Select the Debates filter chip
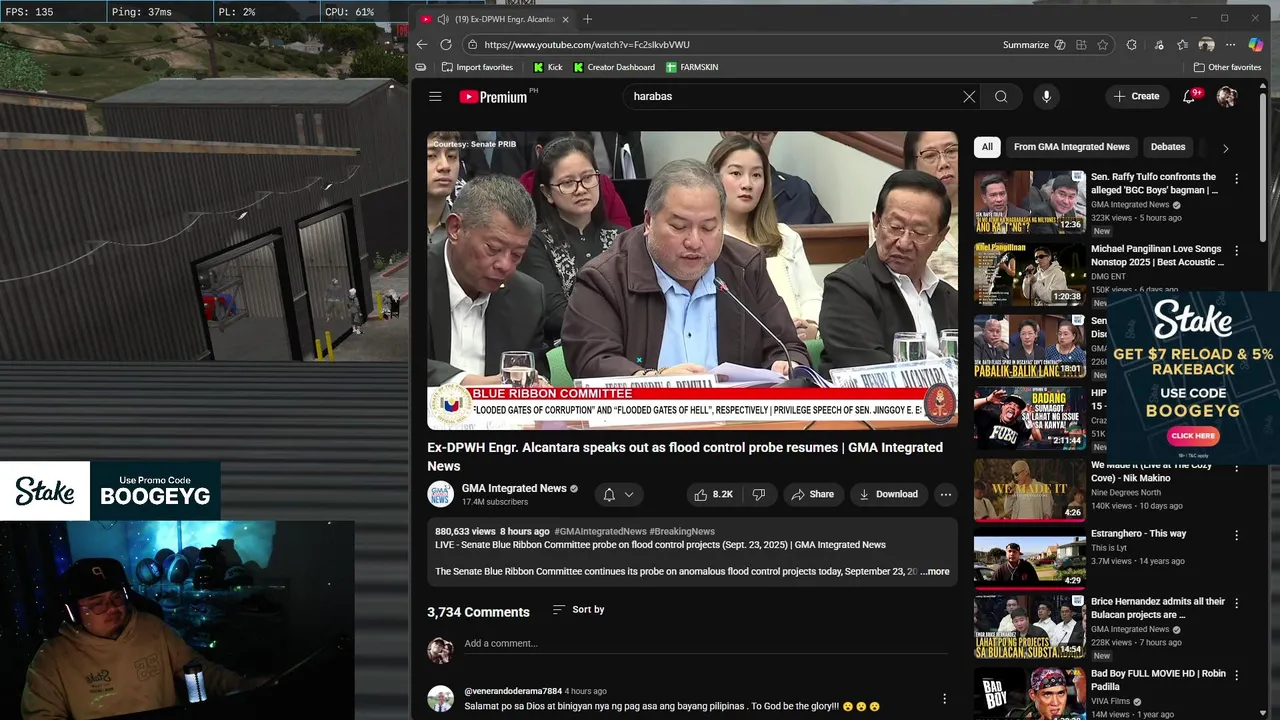 coord(1168,147)
